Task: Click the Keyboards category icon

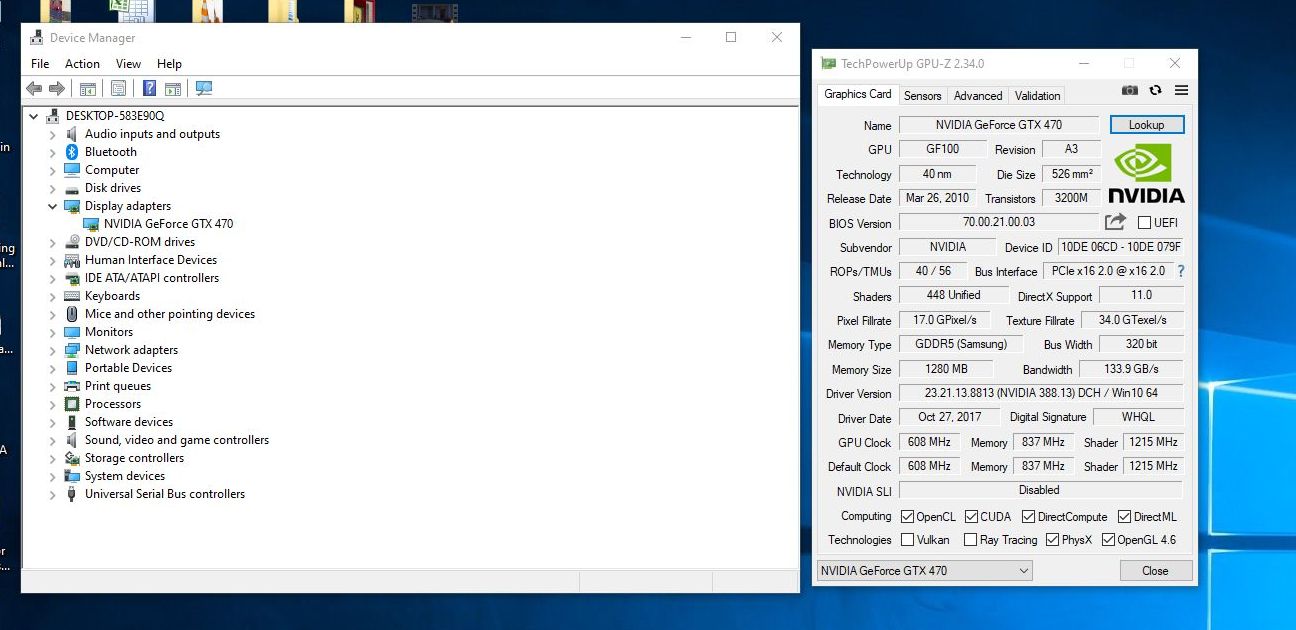Action: pyautogui.click(x=72, y=296)
